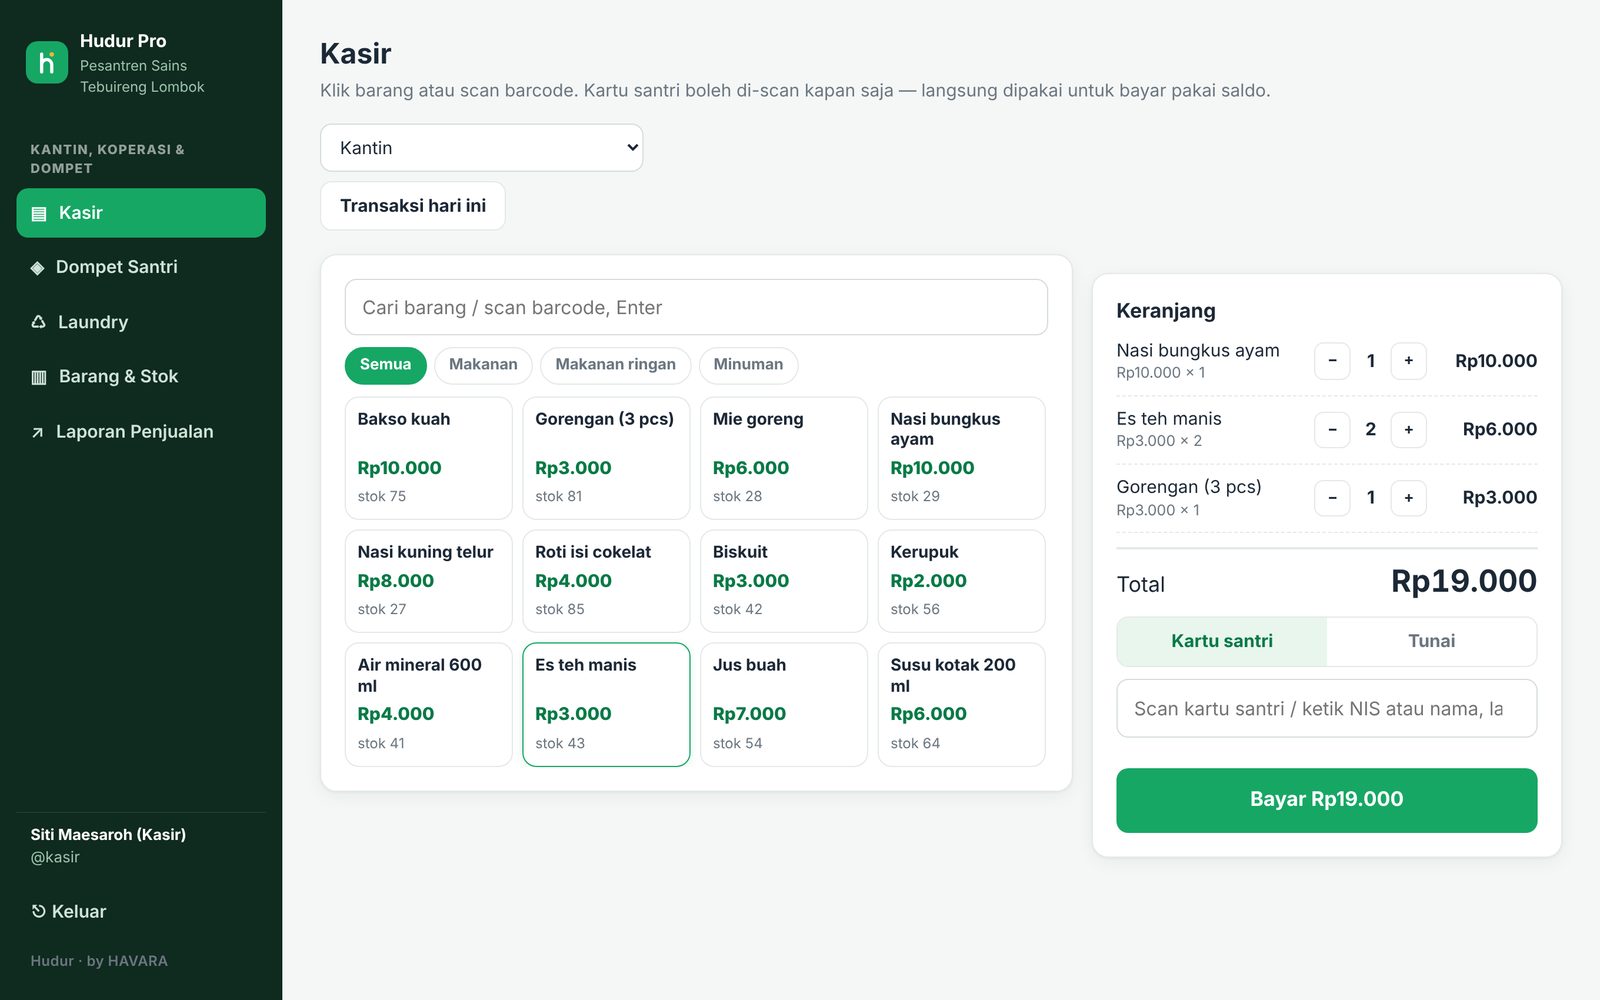Focus the Scan kartu santri field
1600x1000 pixels.
(x=1326, y=709)
